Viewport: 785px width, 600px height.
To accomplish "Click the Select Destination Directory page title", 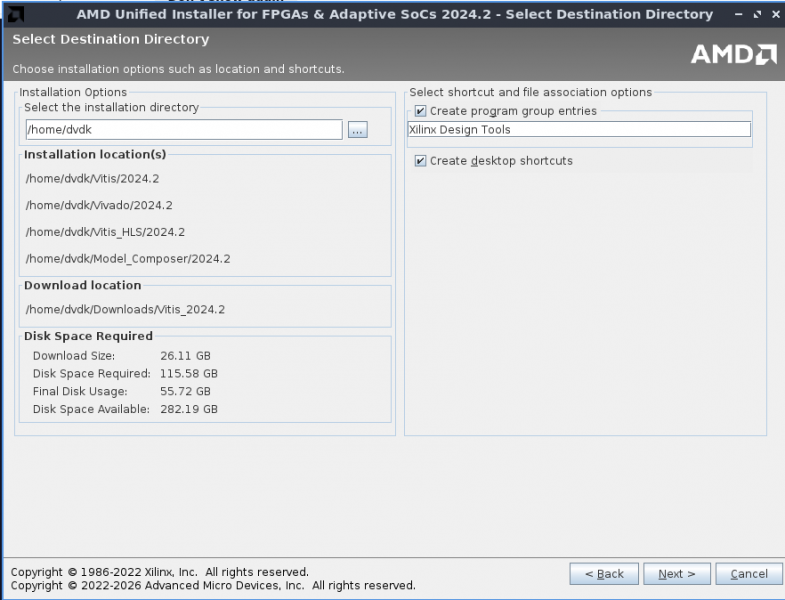I will (111, 39).
